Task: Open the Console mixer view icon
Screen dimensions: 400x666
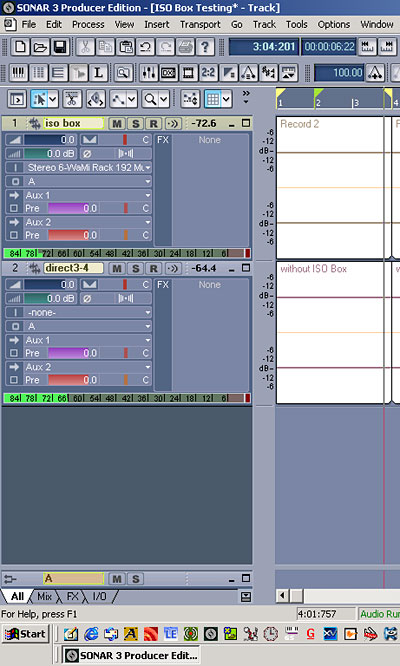Action: coord(149,73)
